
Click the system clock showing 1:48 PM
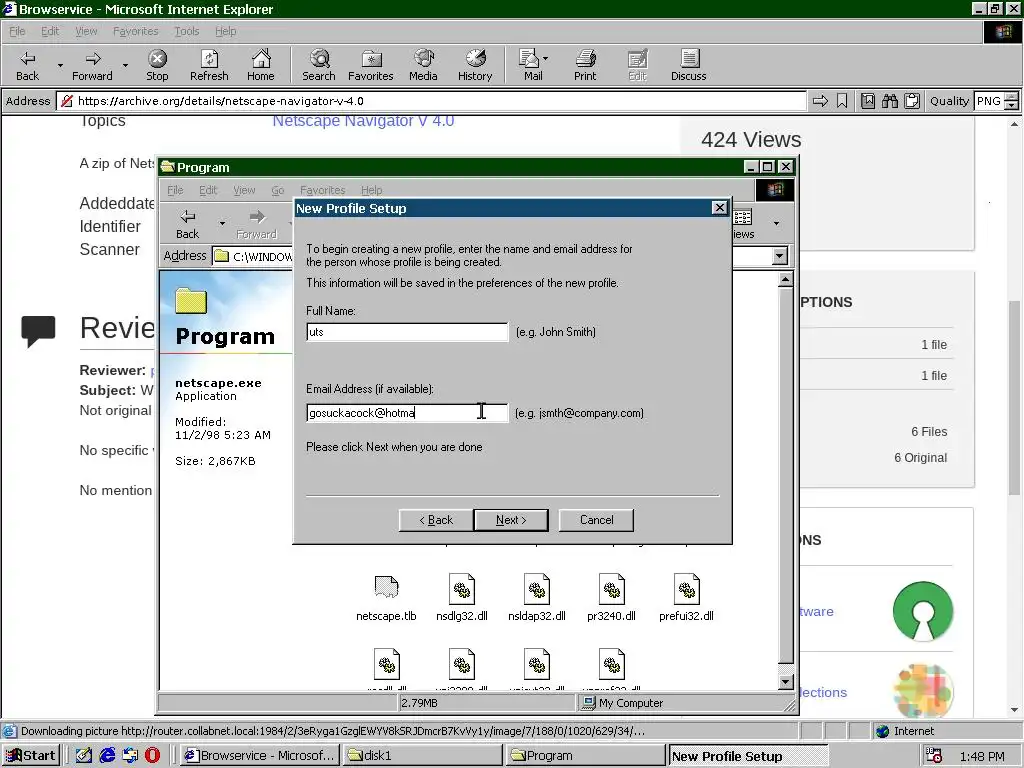(982, 756)
